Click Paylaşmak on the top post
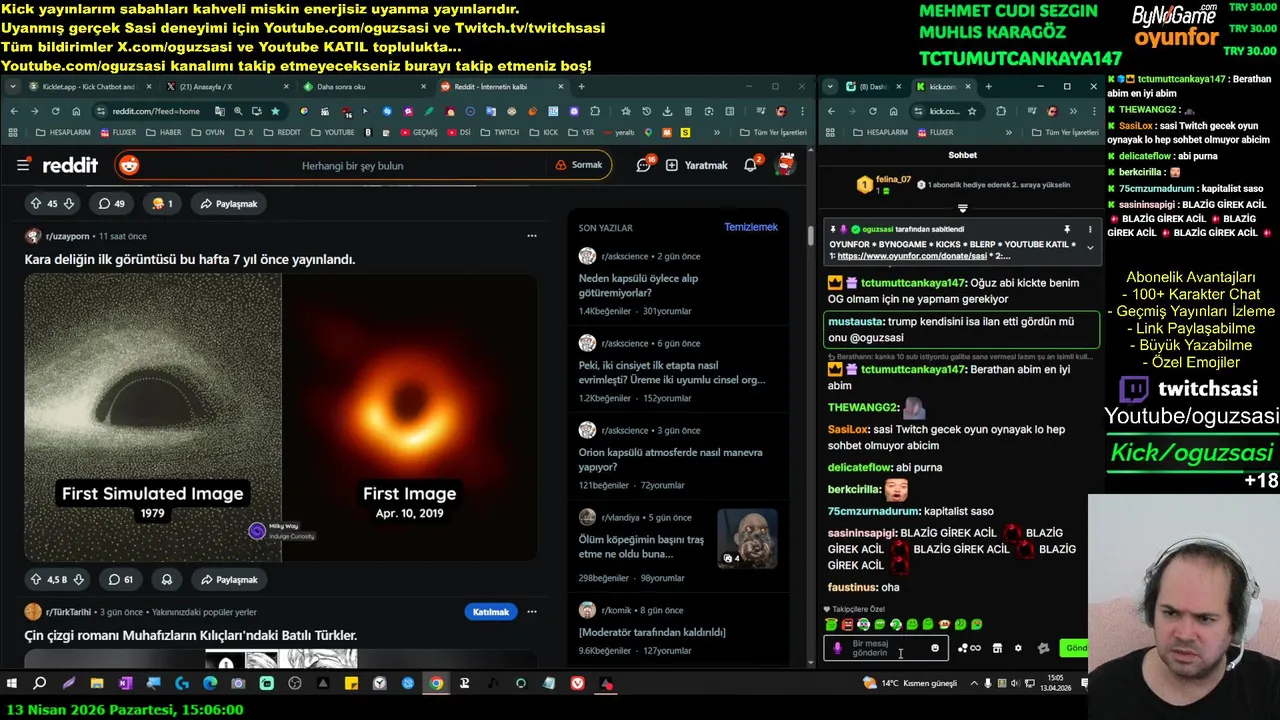 (229, 203)
